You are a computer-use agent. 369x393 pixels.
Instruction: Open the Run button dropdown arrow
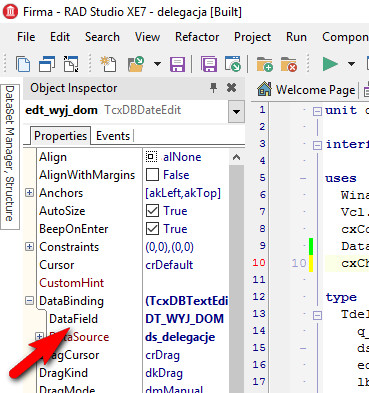click(x=351, y=64)
